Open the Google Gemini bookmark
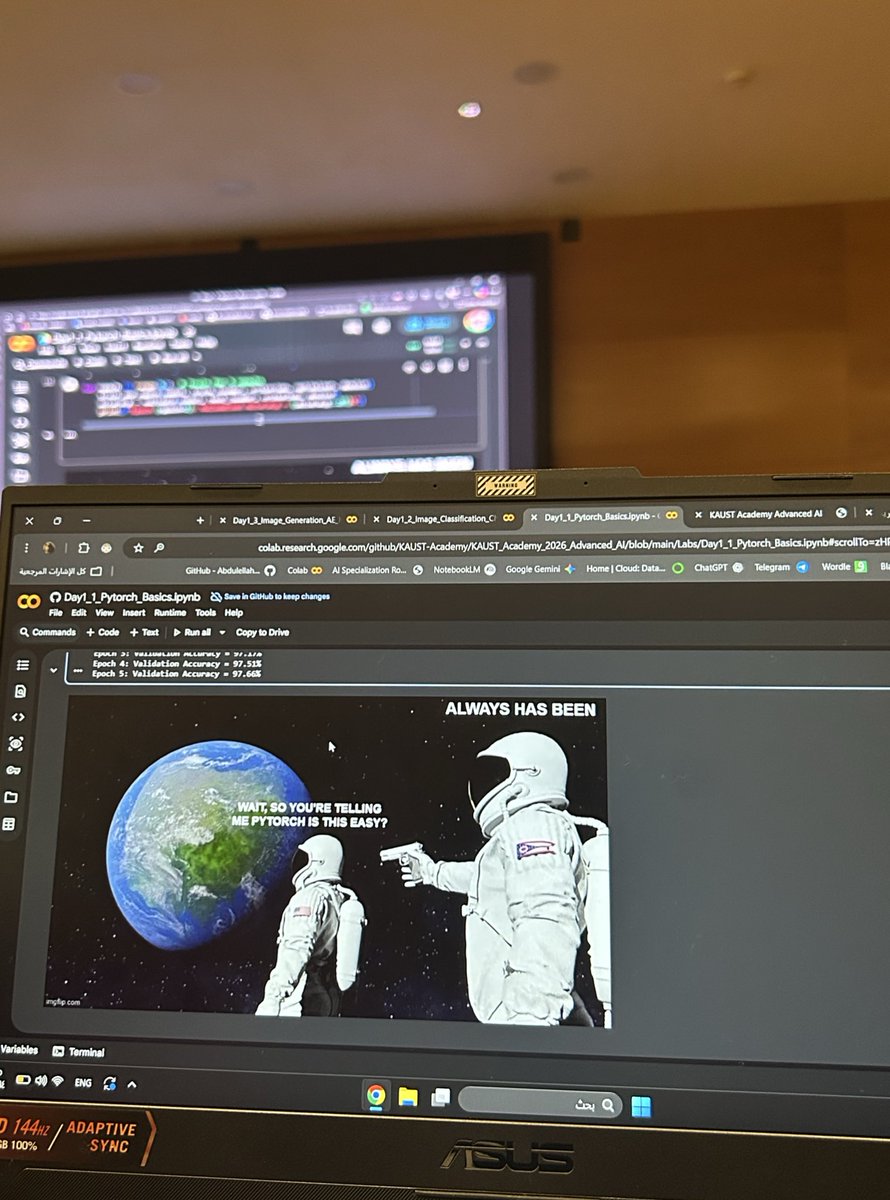The height and width of the screenshot is (1200, 890). tap(540, 568)
